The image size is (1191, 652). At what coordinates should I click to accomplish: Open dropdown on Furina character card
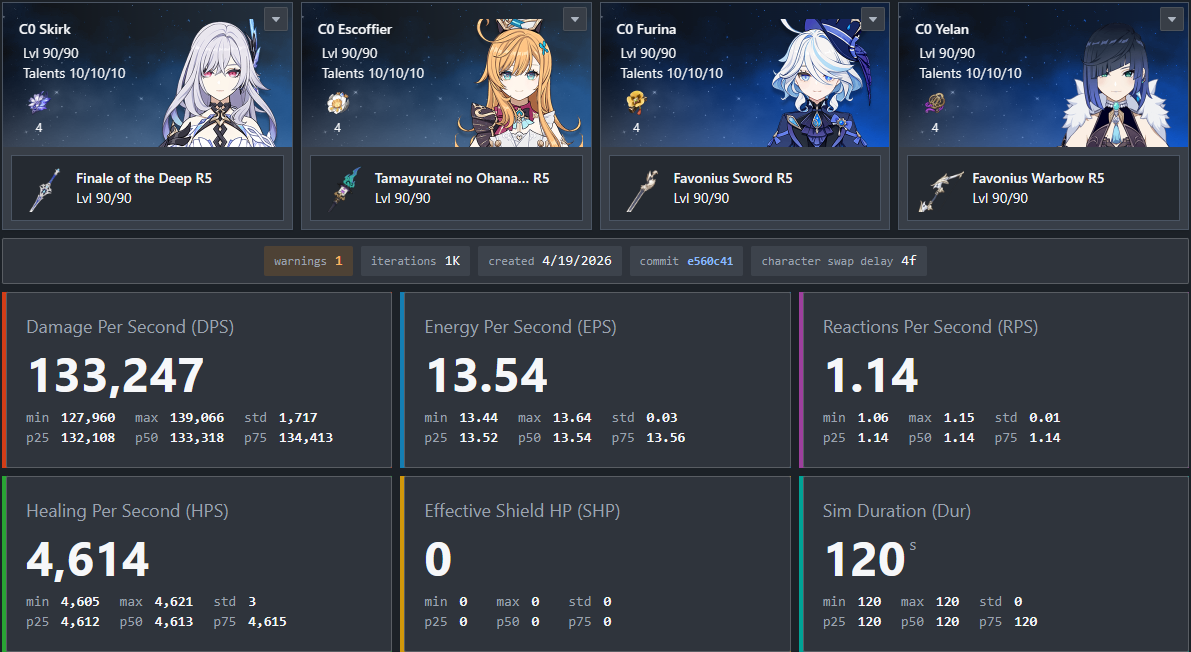[874, 19]
